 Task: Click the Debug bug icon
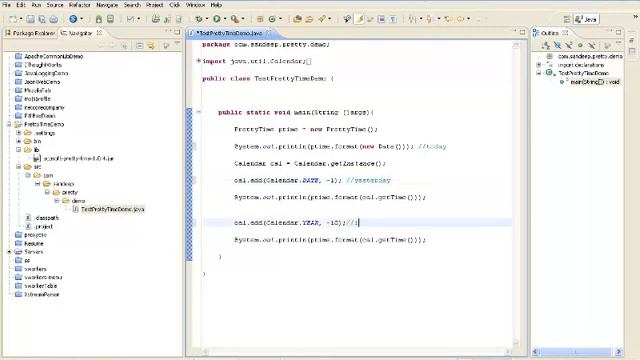coord(199,19)
